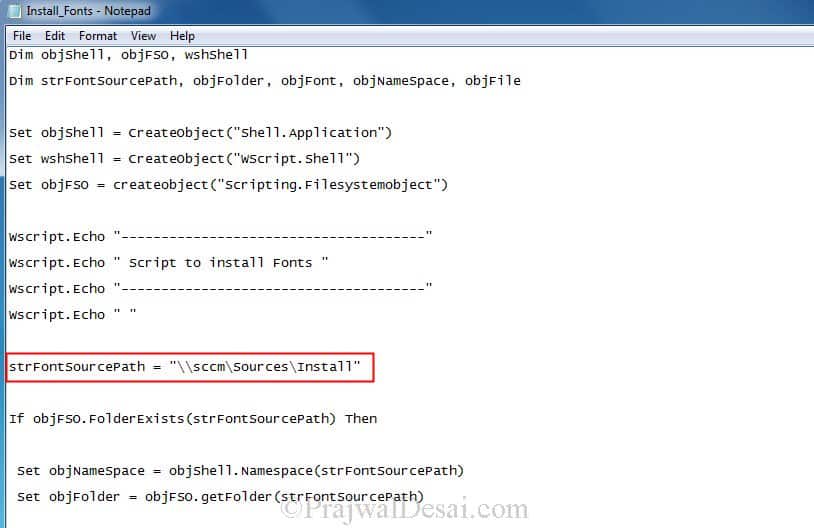Open the Help menu

[182, 36]
